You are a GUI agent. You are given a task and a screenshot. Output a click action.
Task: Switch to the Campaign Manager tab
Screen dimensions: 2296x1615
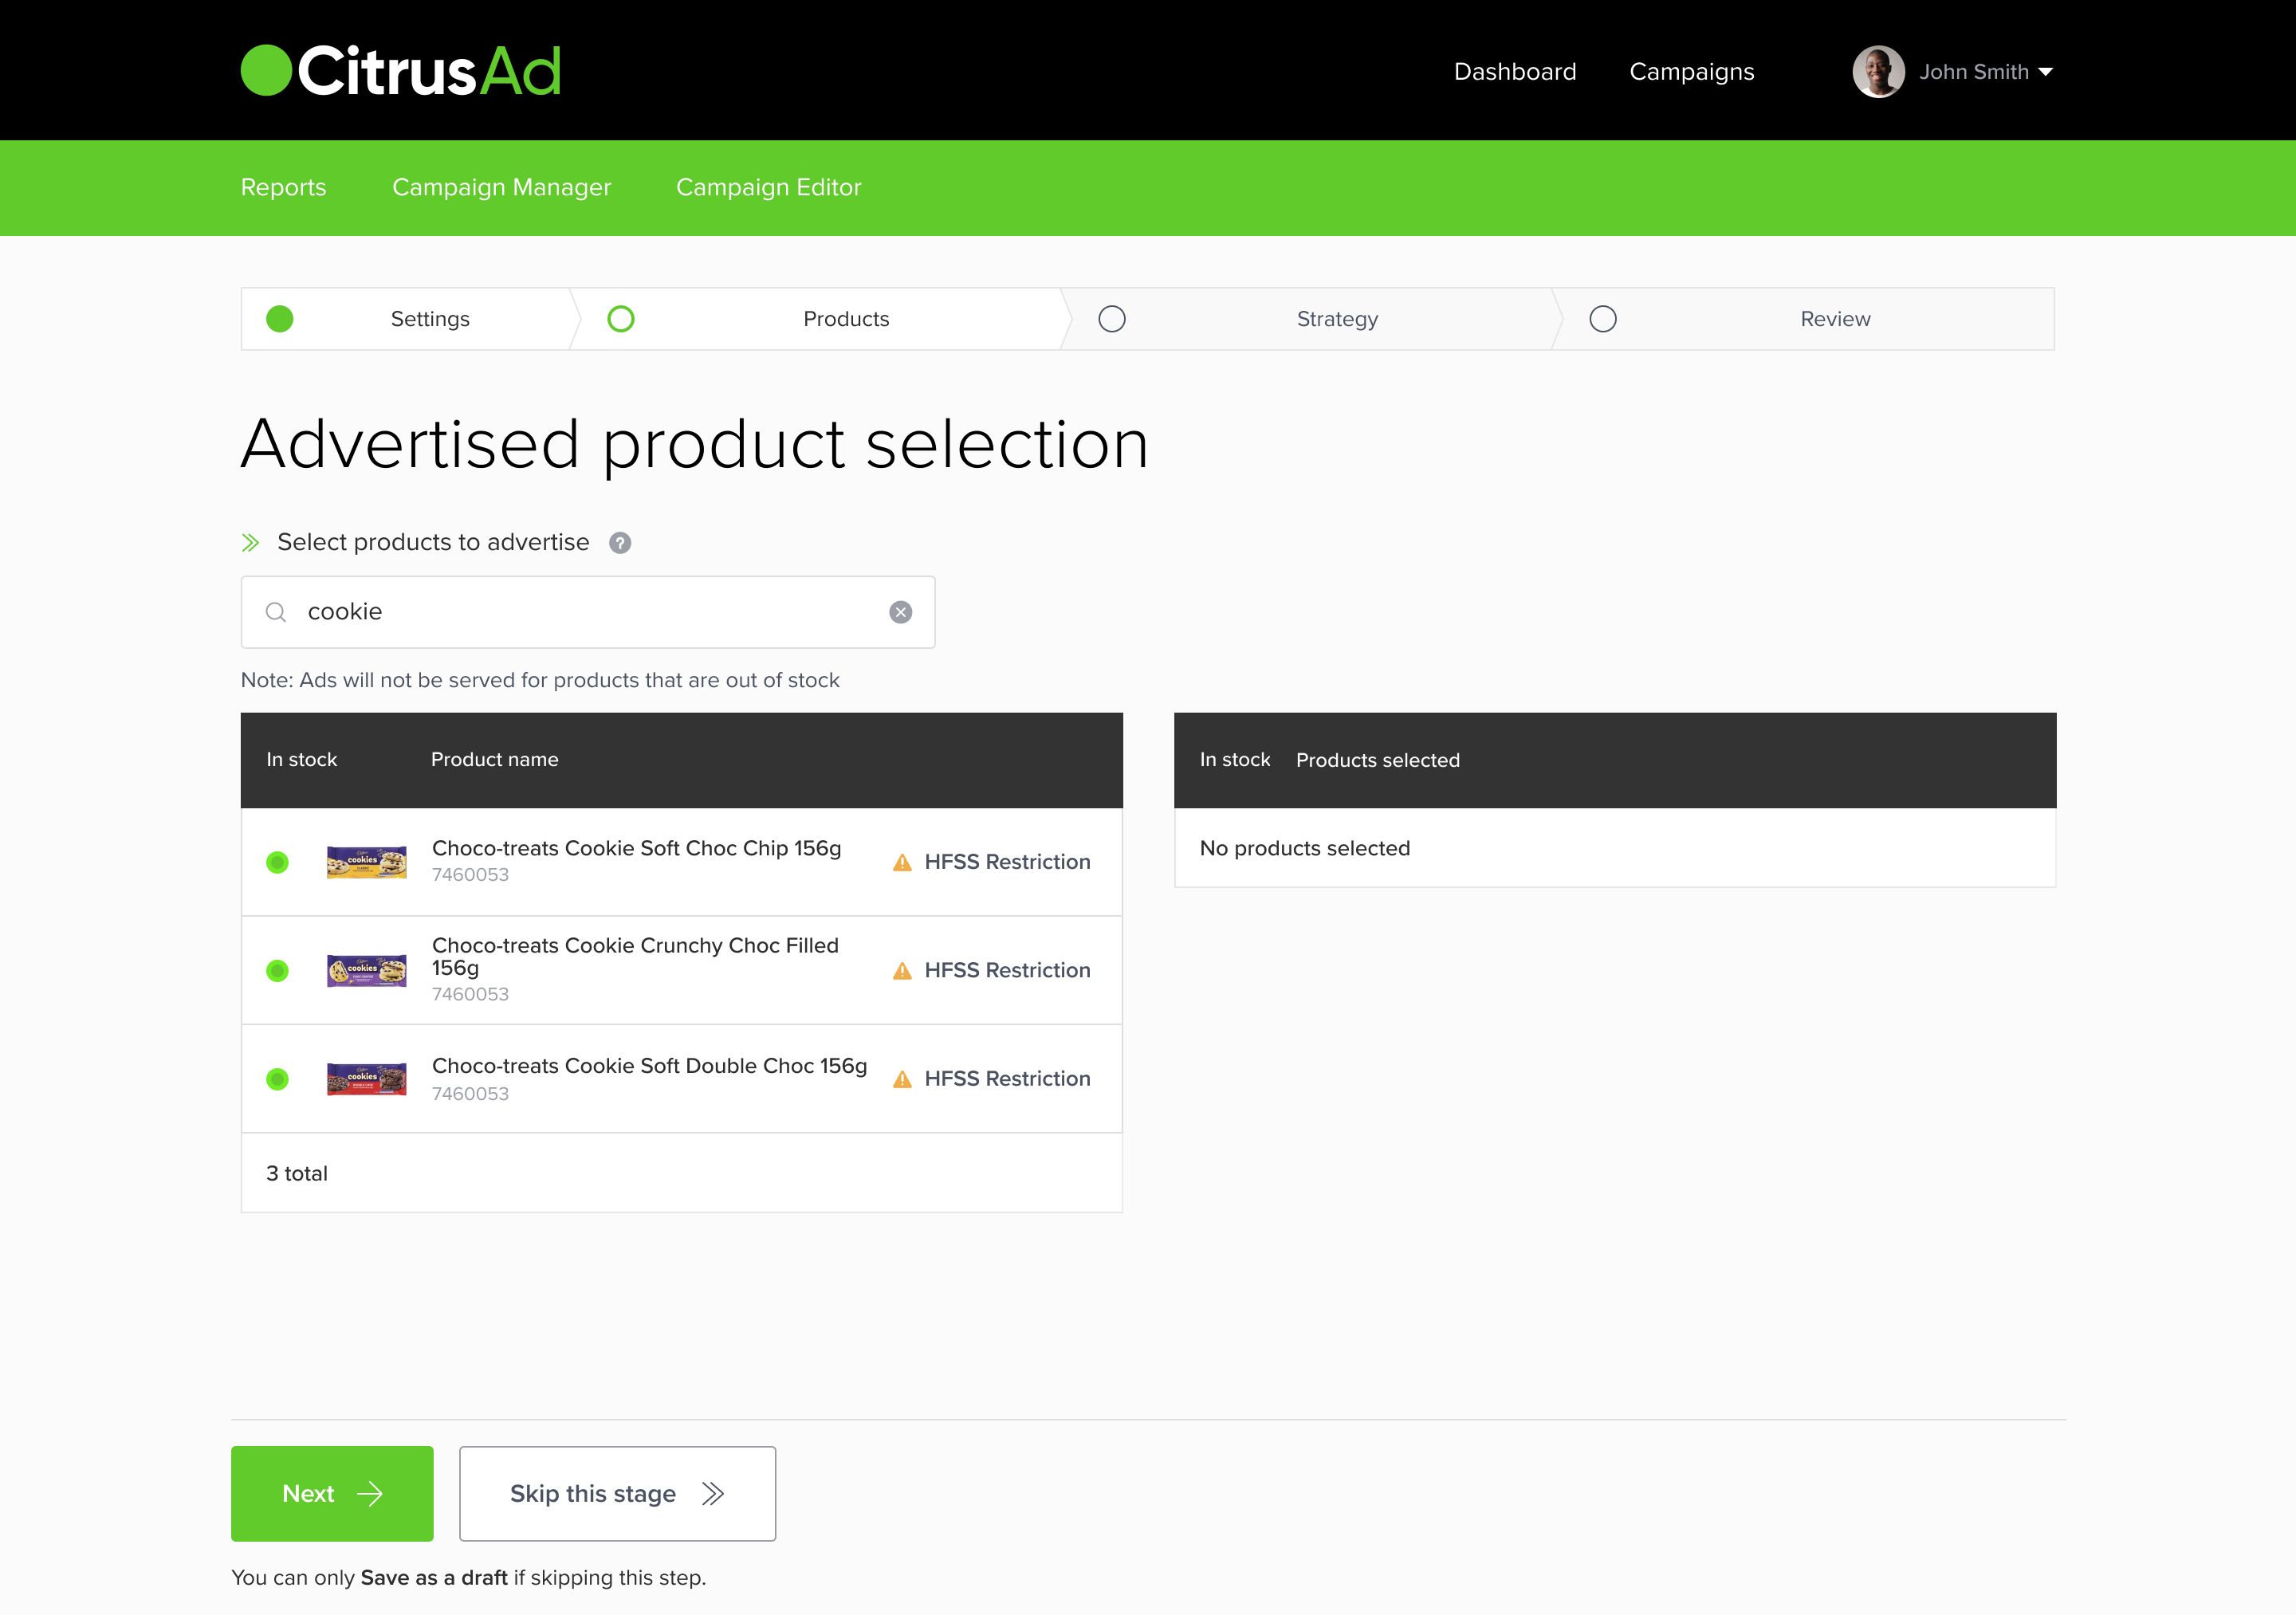point(501,188)
